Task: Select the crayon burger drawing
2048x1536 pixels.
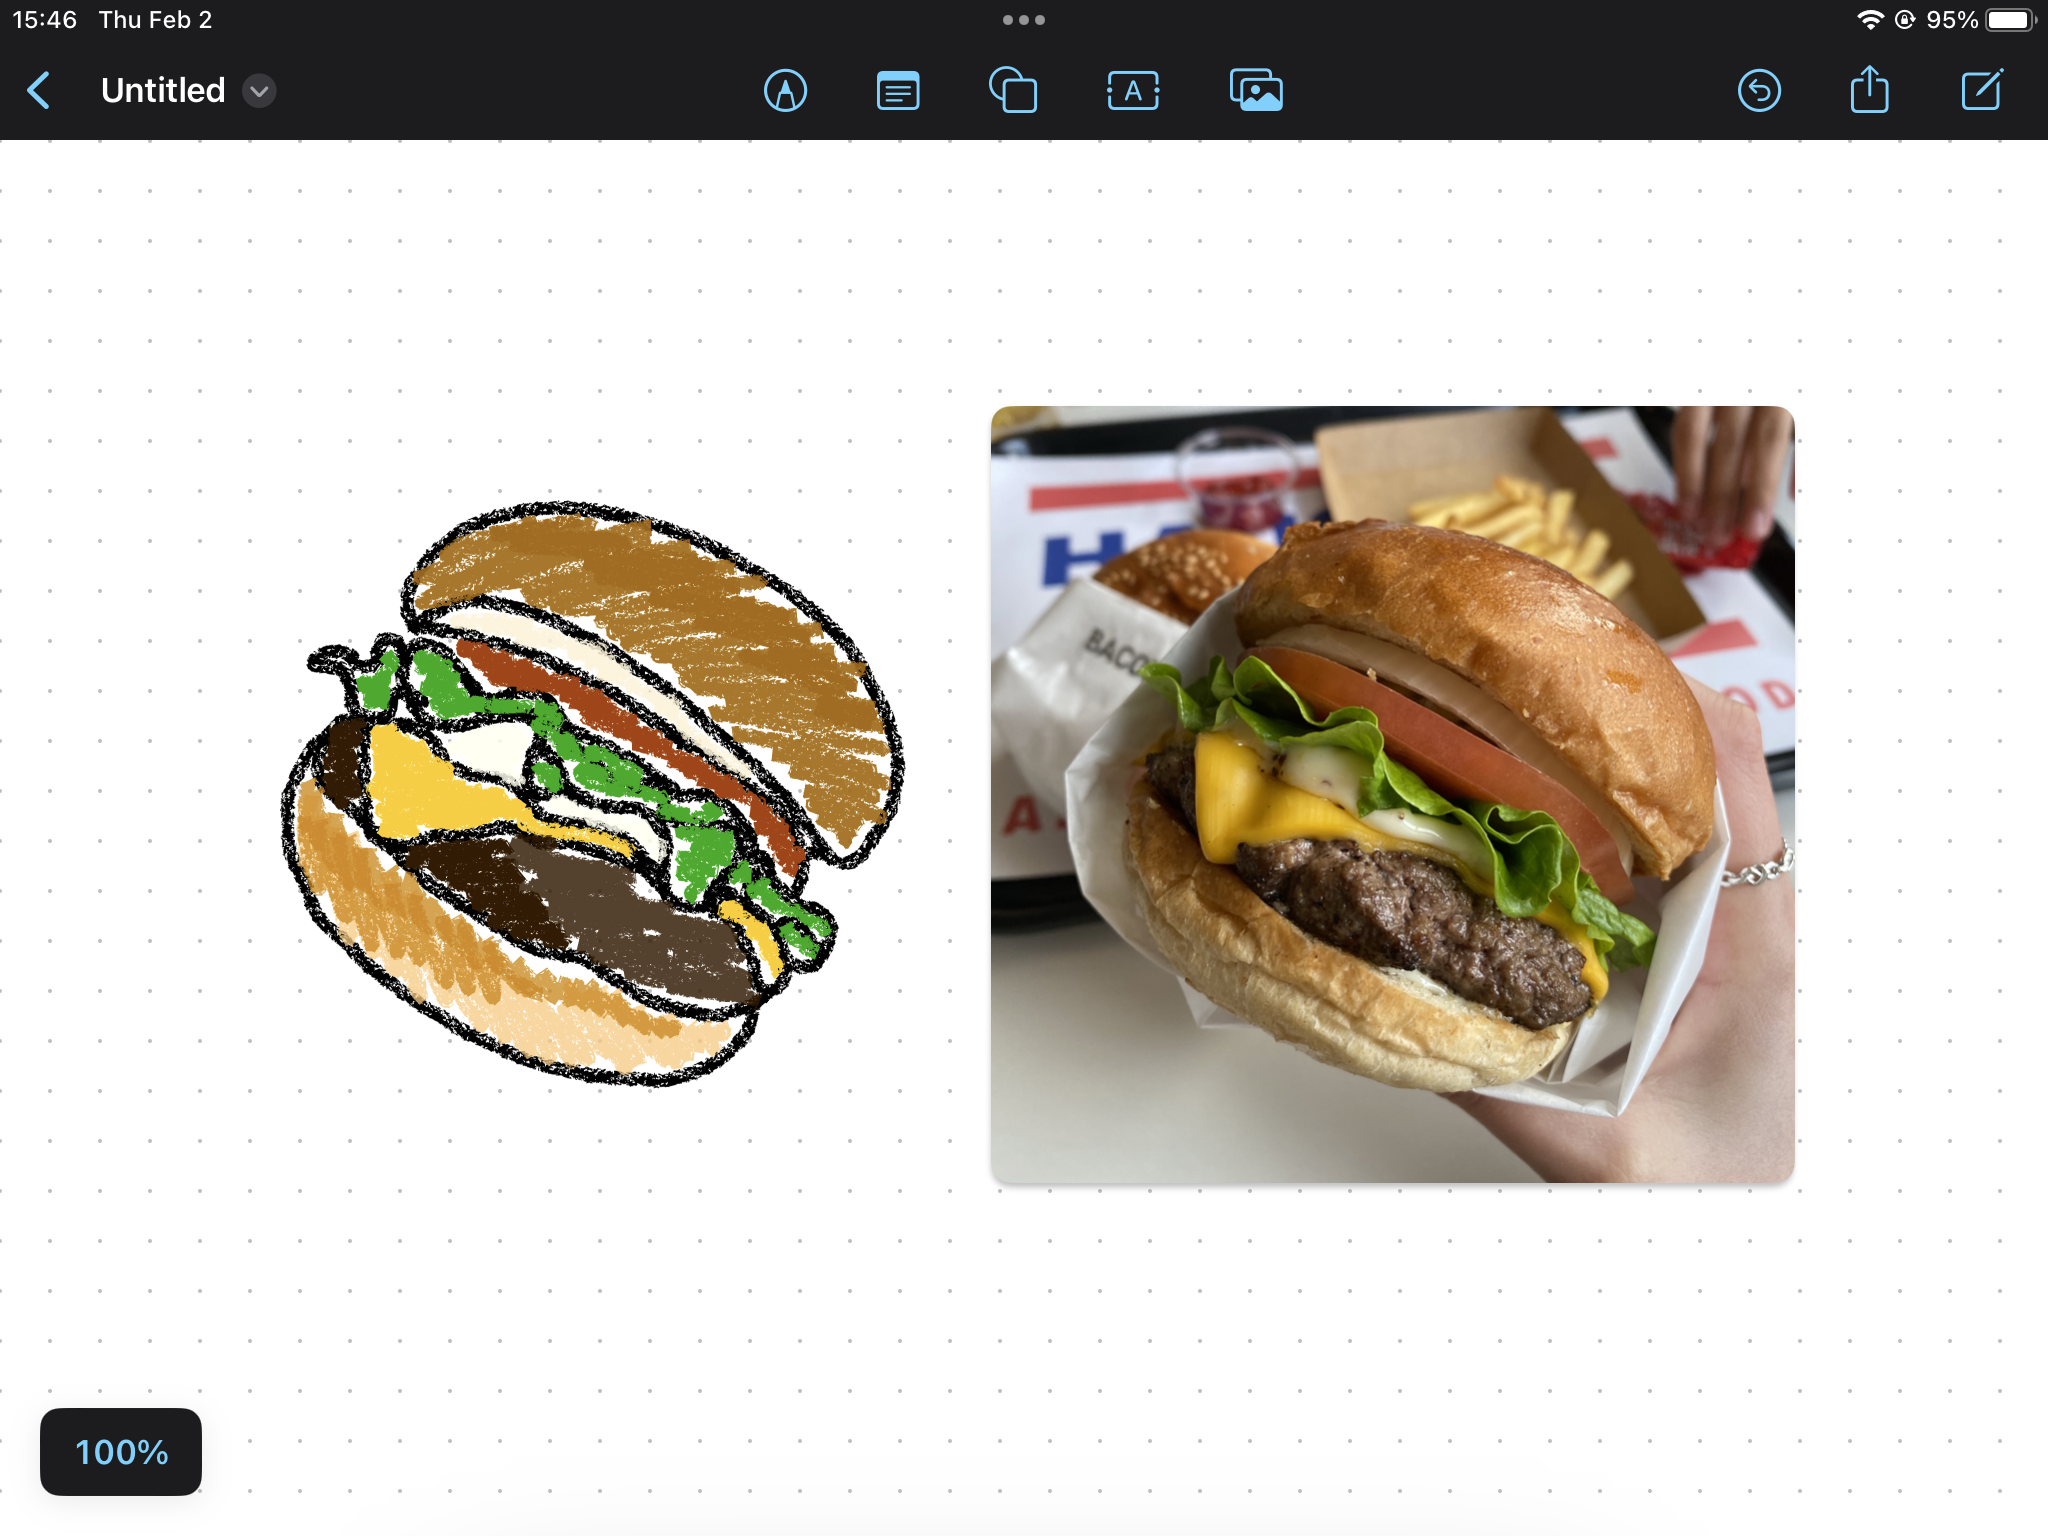Action: pyautogui.click(x=590, y=790)
